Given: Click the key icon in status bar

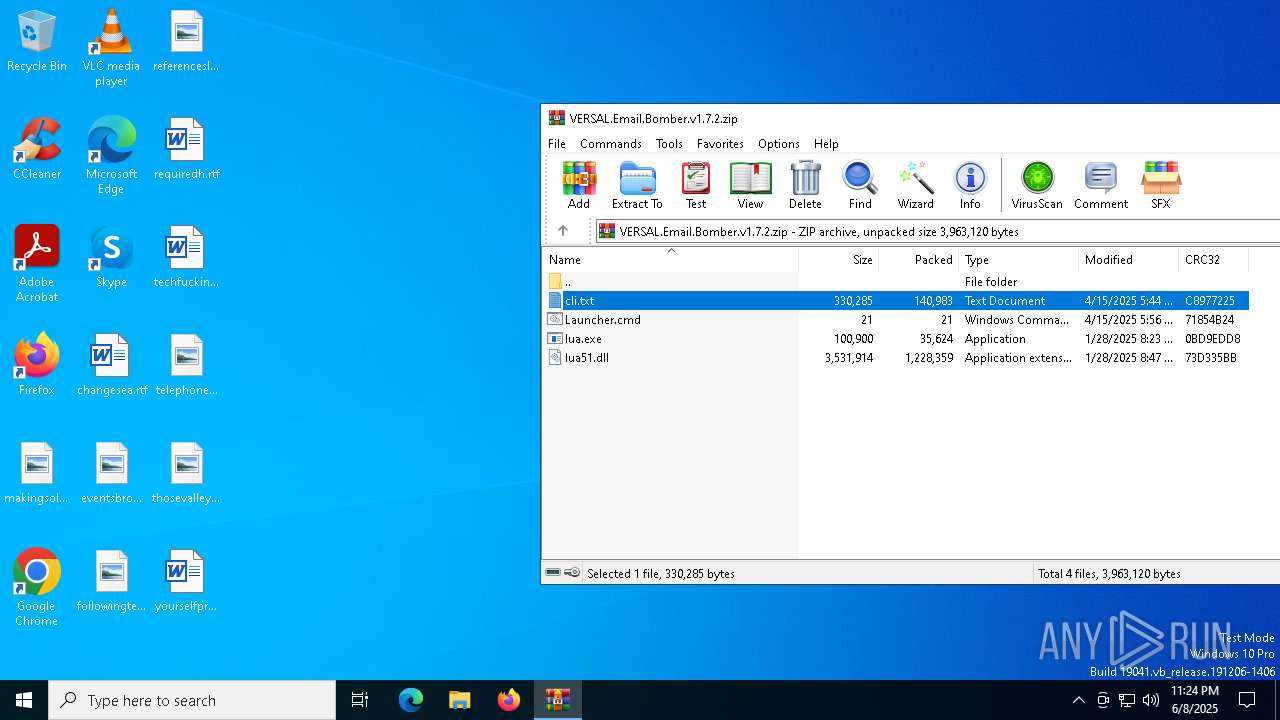Looking at the screenshot, I should click(x=572, y=573).
